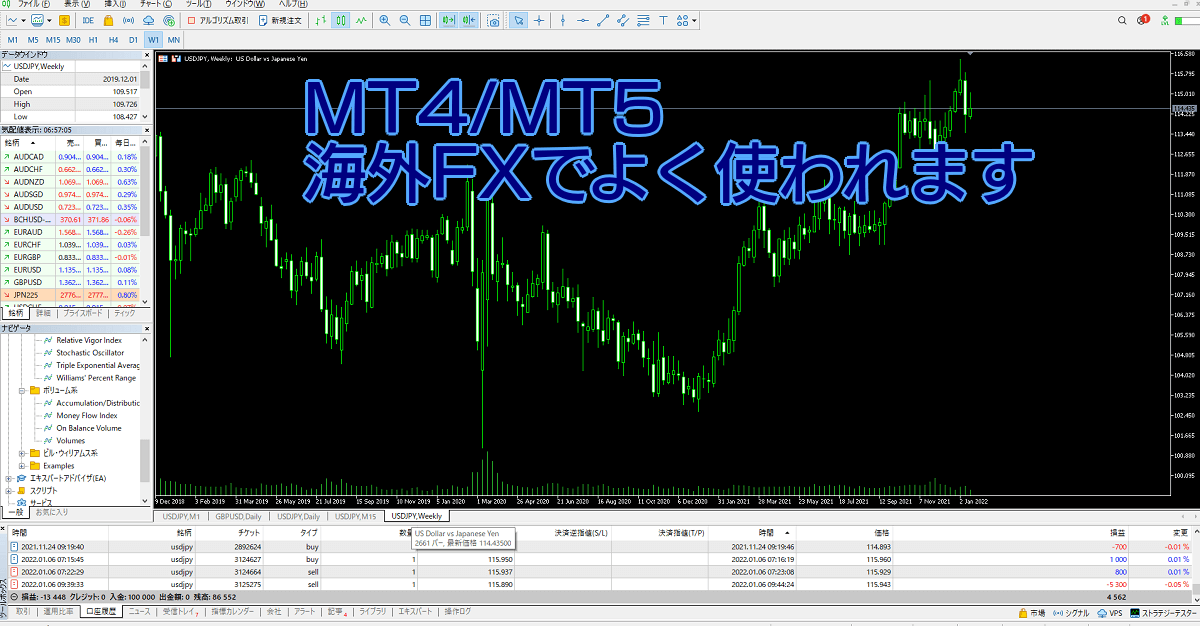
Task: Switch timeframe to MN monthly
Action: (174, 40)
